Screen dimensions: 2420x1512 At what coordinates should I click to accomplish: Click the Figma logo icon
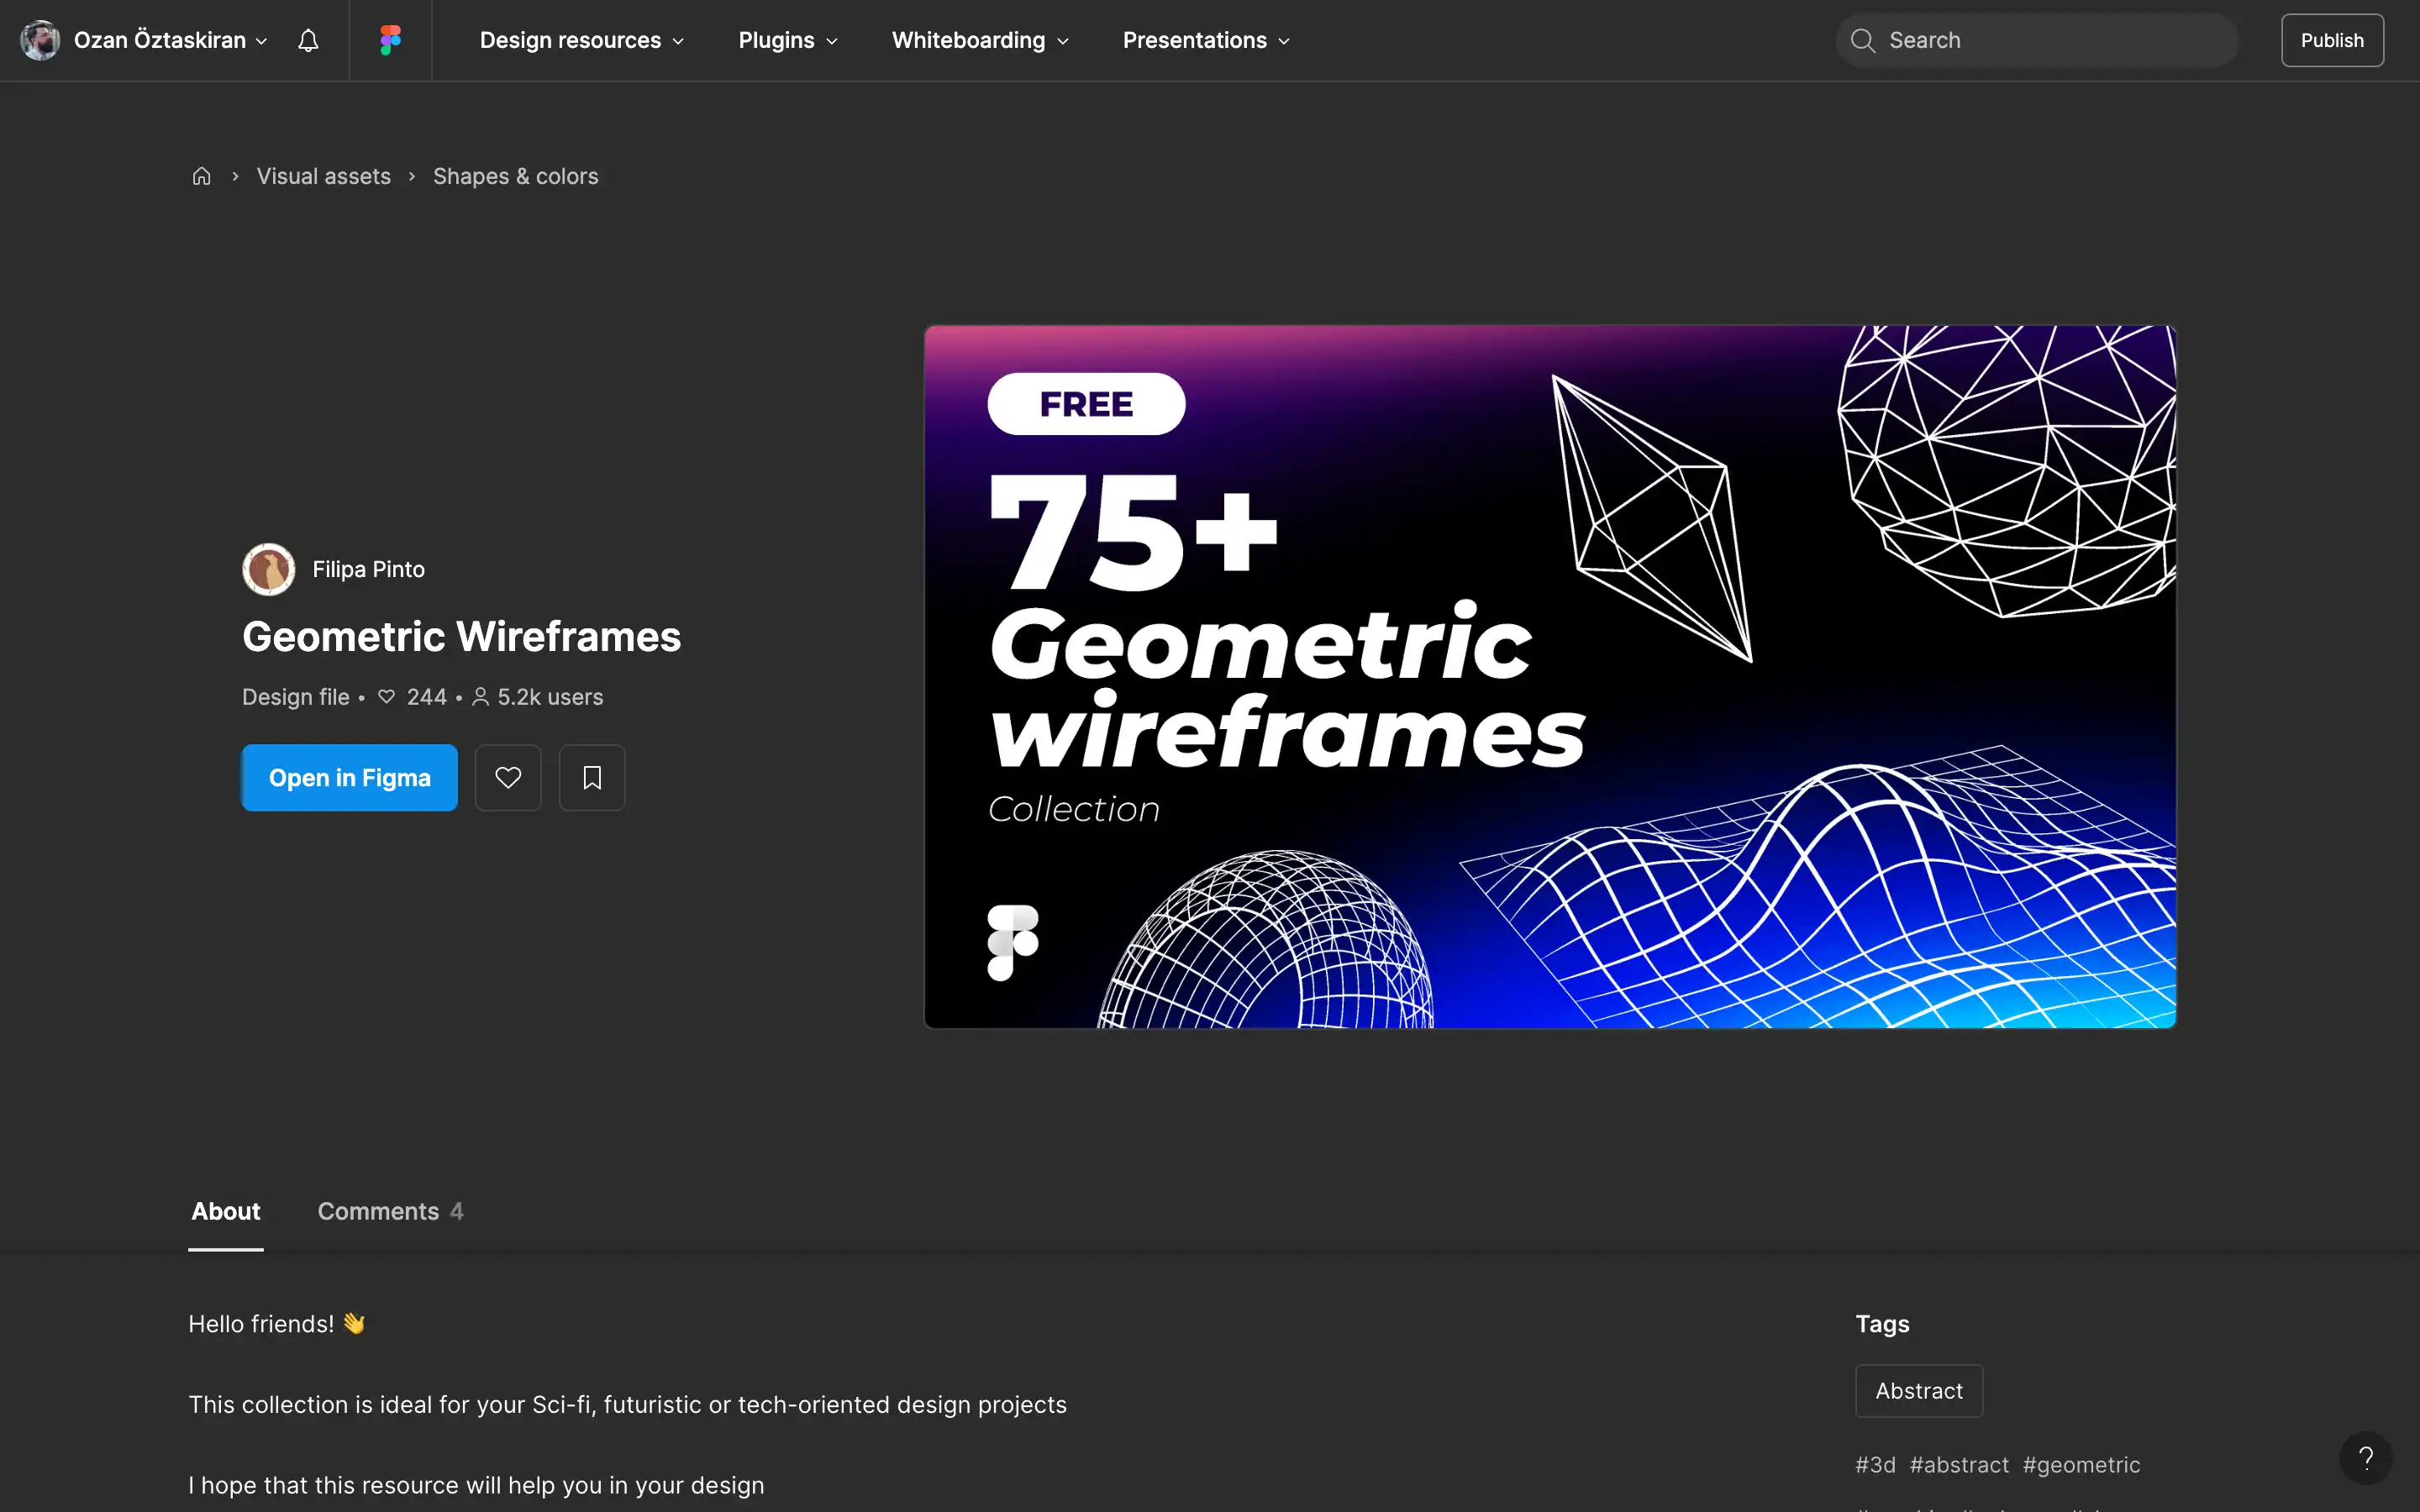click(x=390, y=40)
